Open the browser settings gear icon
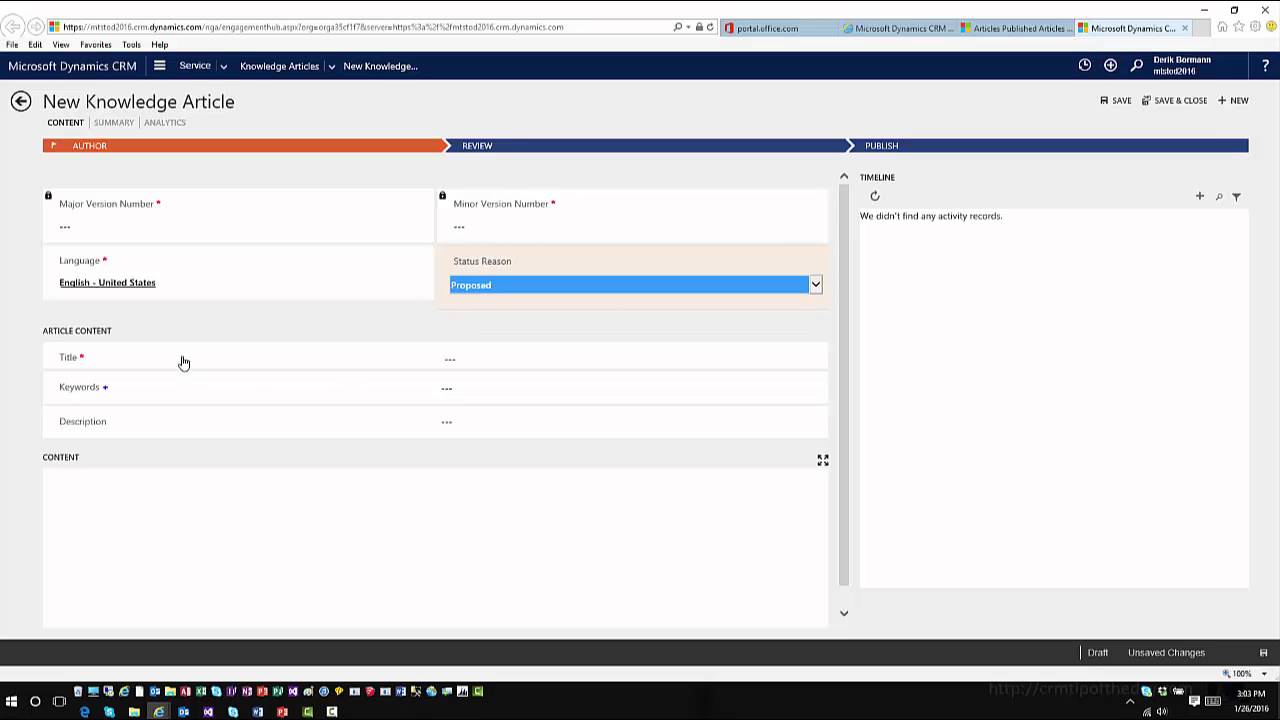The height and width of the screenshot is (720, 1280). tap(1255, 27)
